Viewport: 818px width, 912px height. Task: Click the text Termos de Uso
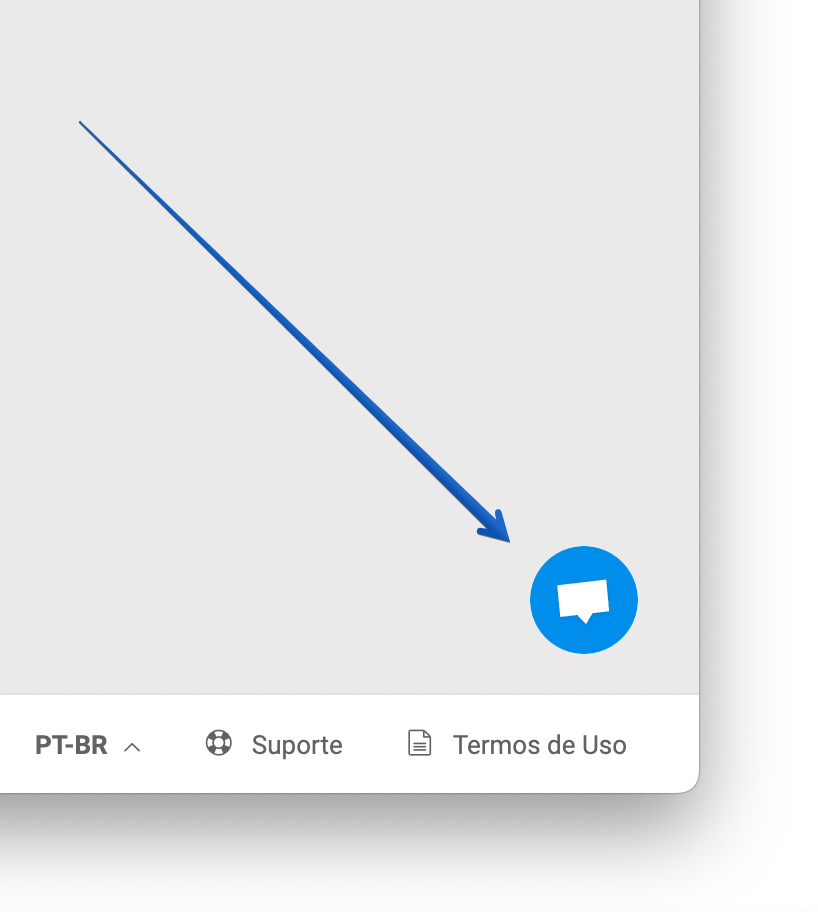(539, 745)
